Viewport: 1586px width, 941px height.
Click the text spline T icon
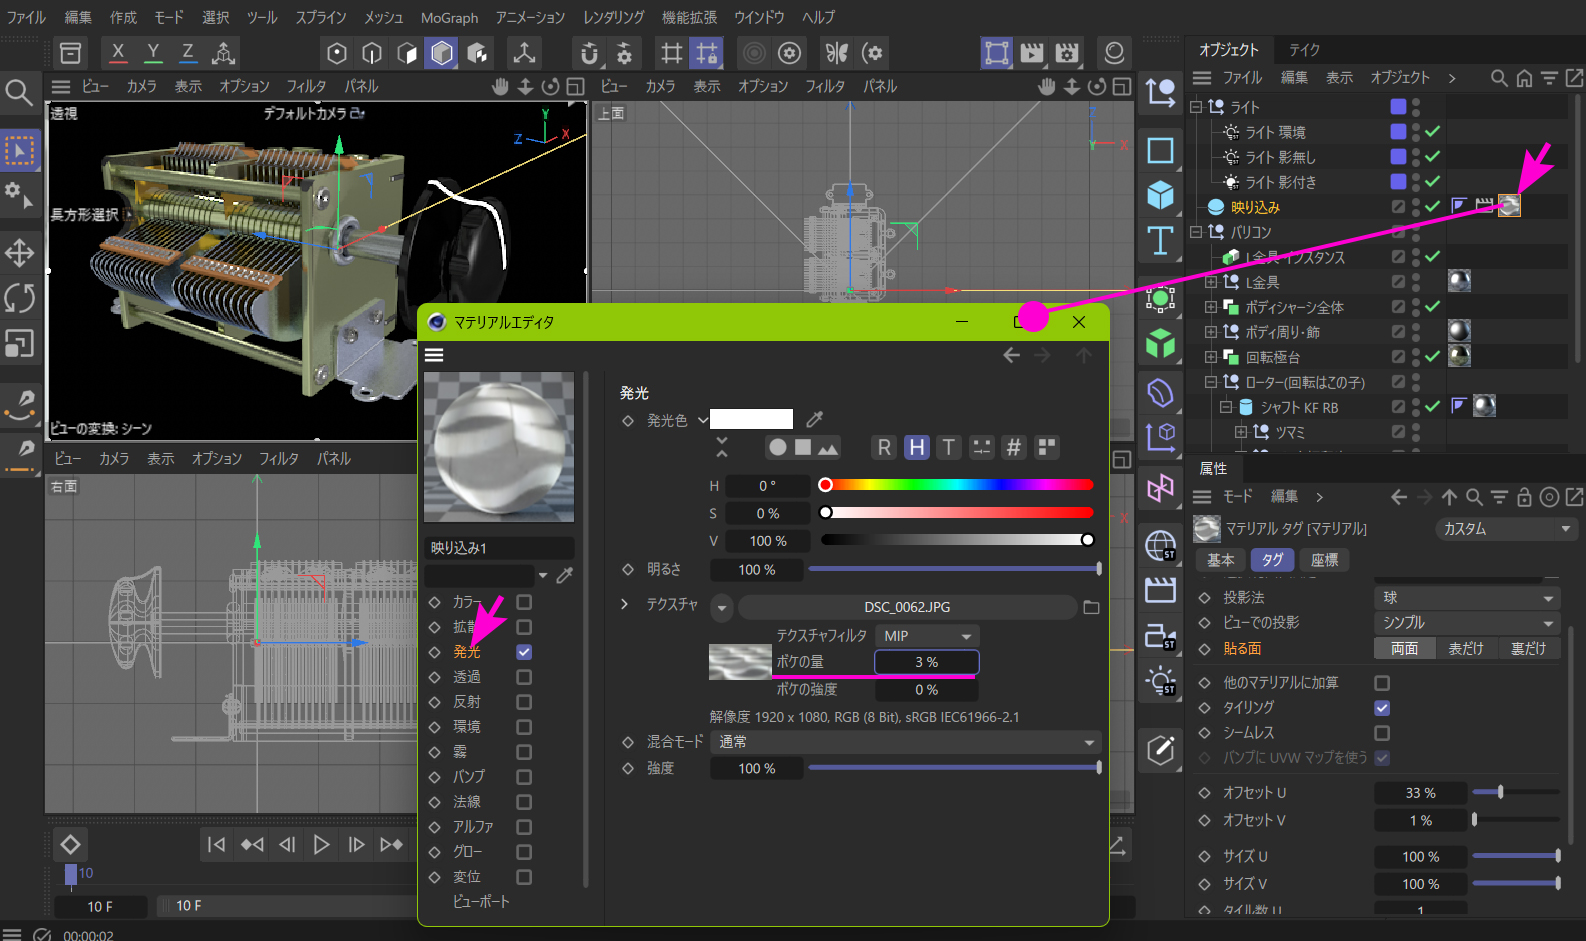[1160, 241]
